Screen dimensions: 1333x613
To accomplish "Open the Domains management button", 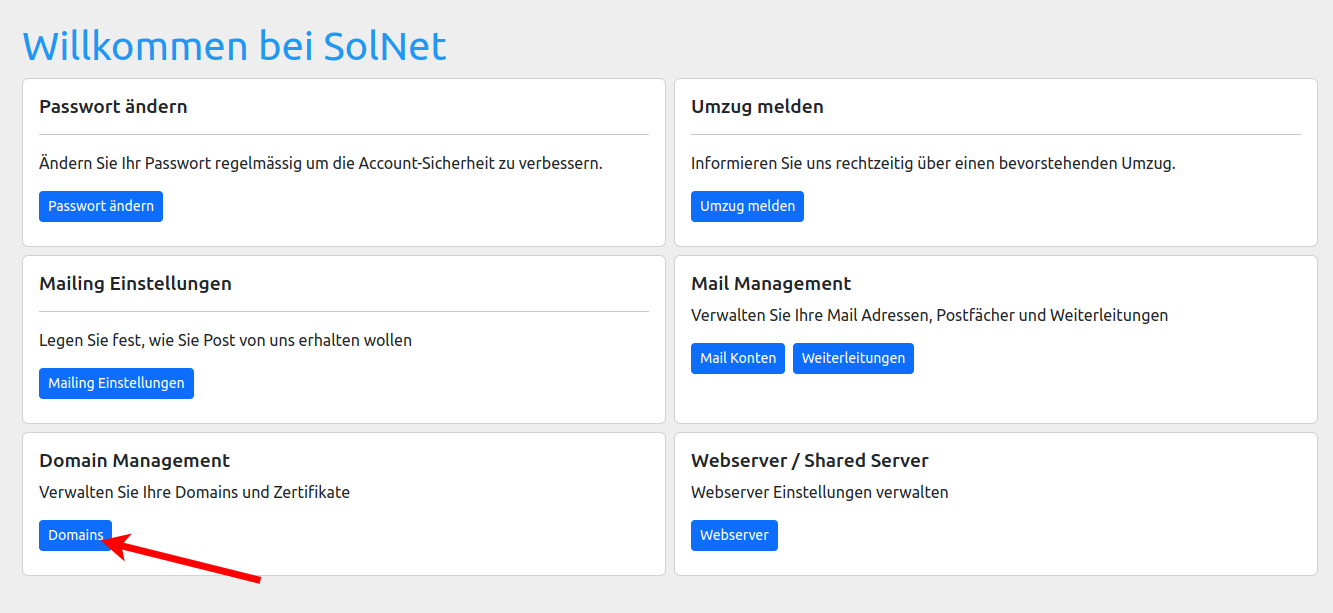I will 75,535.
